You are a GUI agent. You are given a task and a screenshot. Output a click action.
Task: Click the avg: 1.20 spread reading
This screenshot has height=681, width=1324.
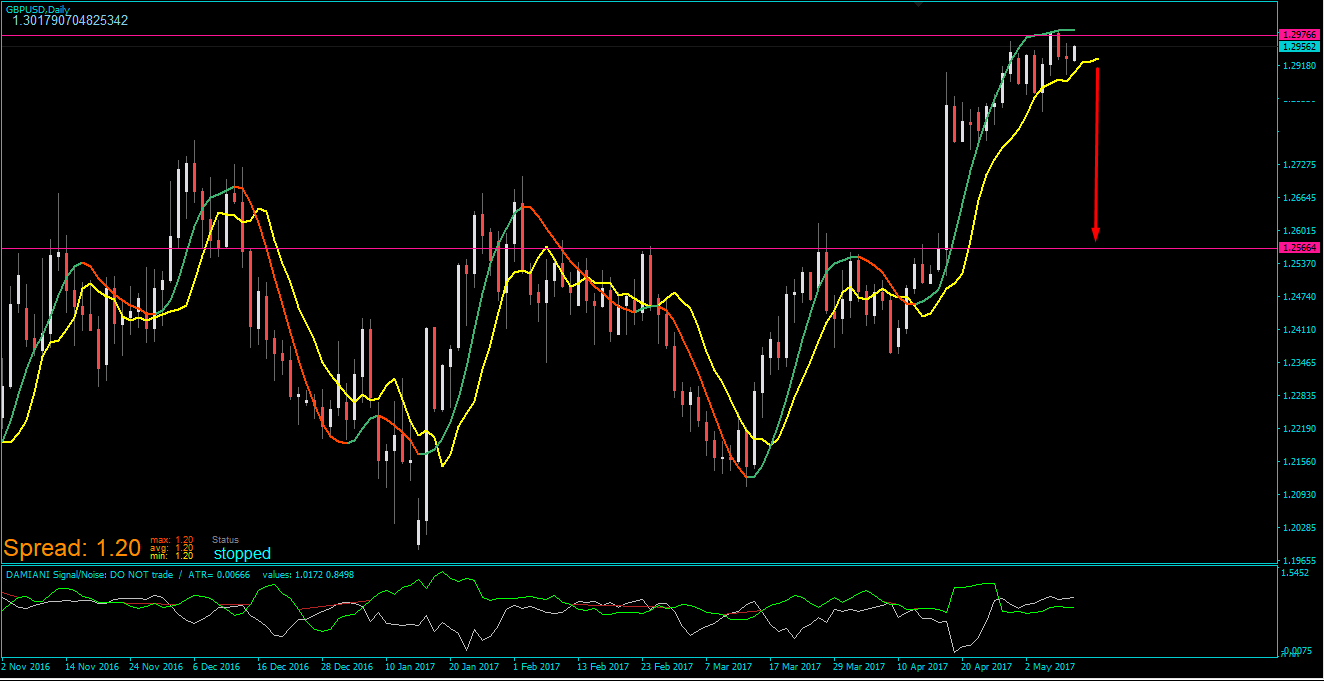click(x=172, y=547)
